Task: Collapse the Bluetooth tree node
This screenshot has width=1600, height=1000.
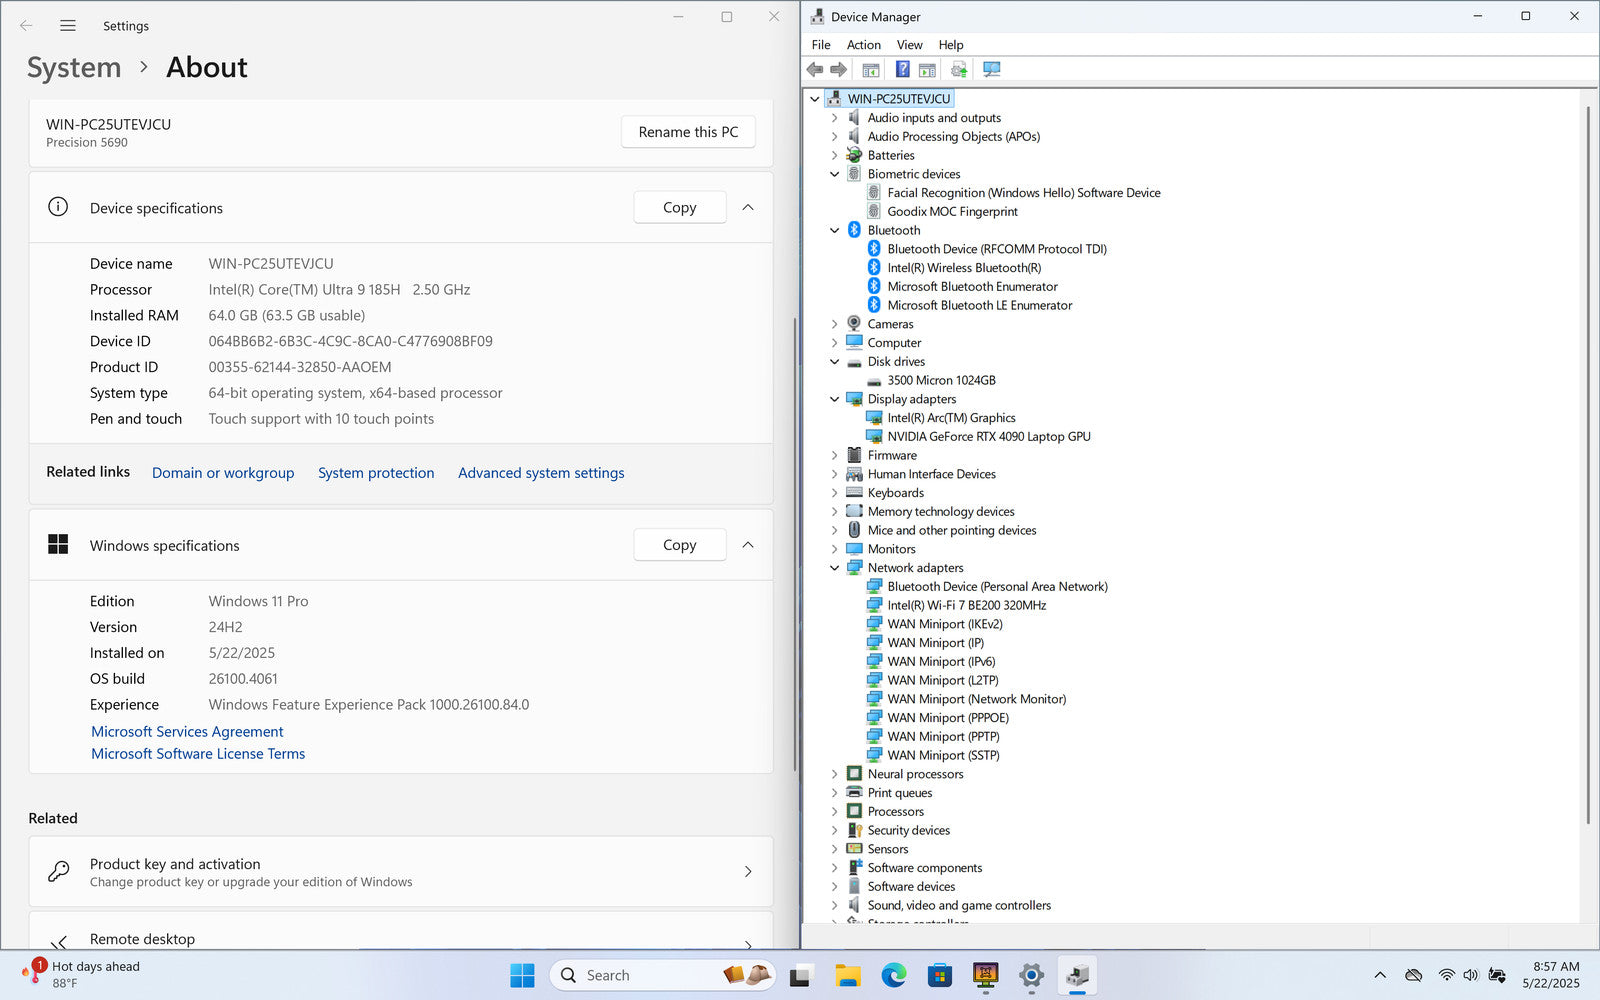Action: [x=835, y=230]
